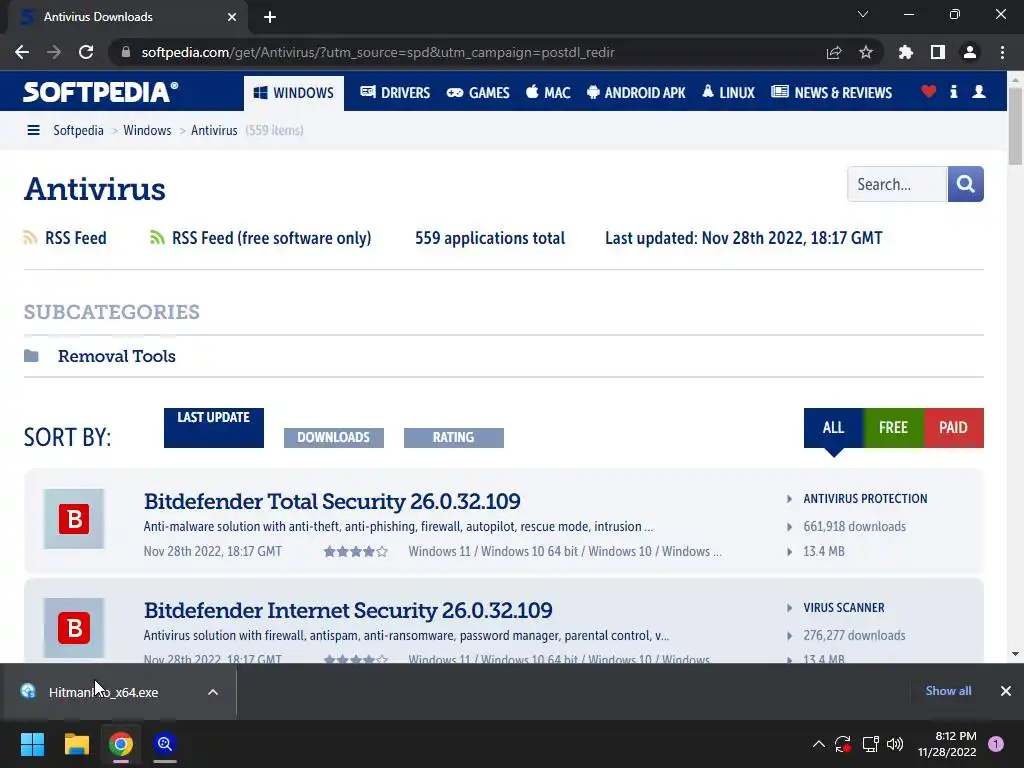Click the orange RSS Feed icon
Screen dimensions: 1024x768
tap(30, 238)
